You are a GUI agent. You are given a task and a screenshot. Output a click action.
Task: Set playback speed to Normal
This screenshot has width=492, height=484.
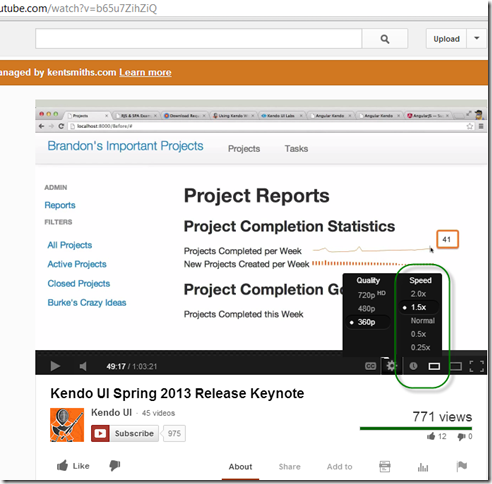click(x=423, y=320)
